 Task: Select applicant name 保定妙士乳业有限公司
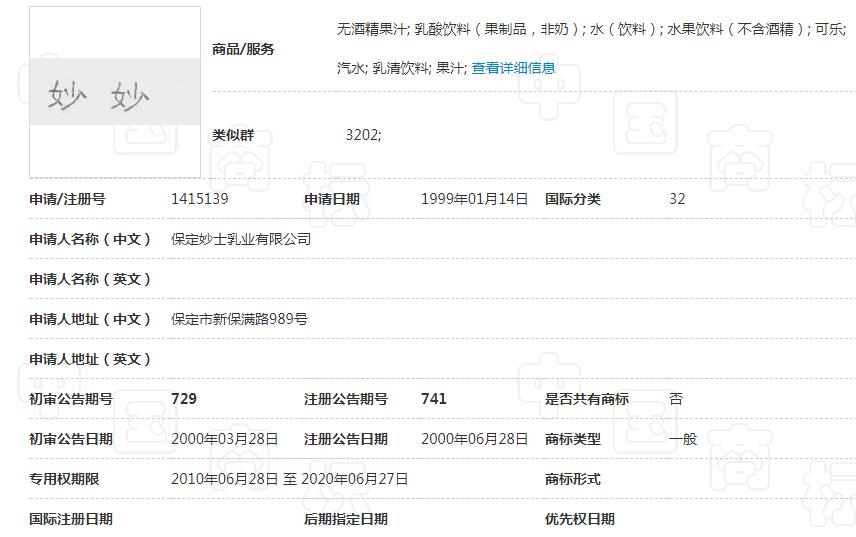(x=241, y=239)
